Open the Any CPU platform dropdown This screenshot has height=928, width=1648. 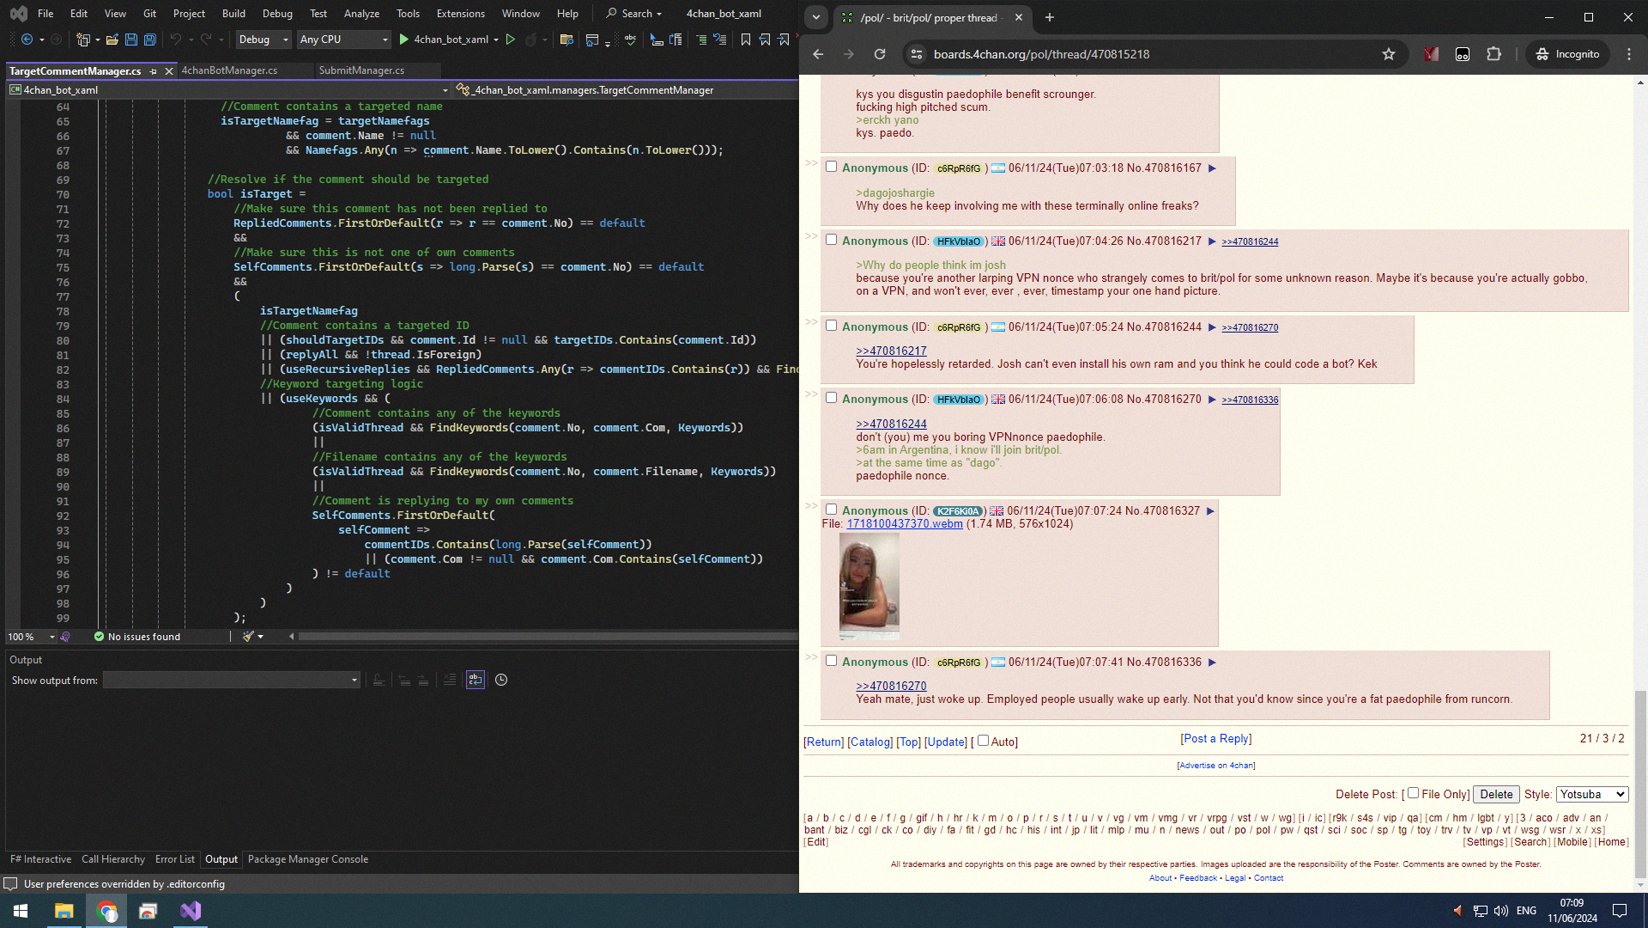pos(344,40)
